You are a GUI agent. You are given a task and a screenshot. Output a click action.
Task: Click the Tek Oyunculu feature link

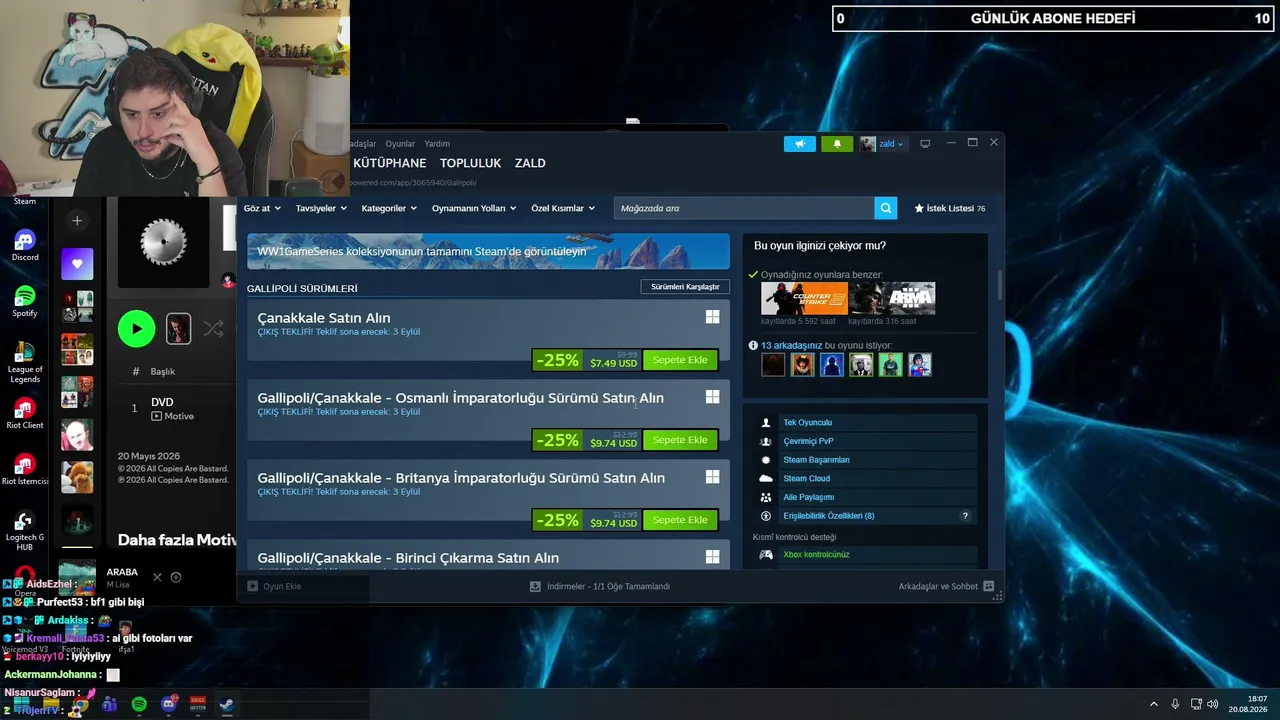[807, 423]
